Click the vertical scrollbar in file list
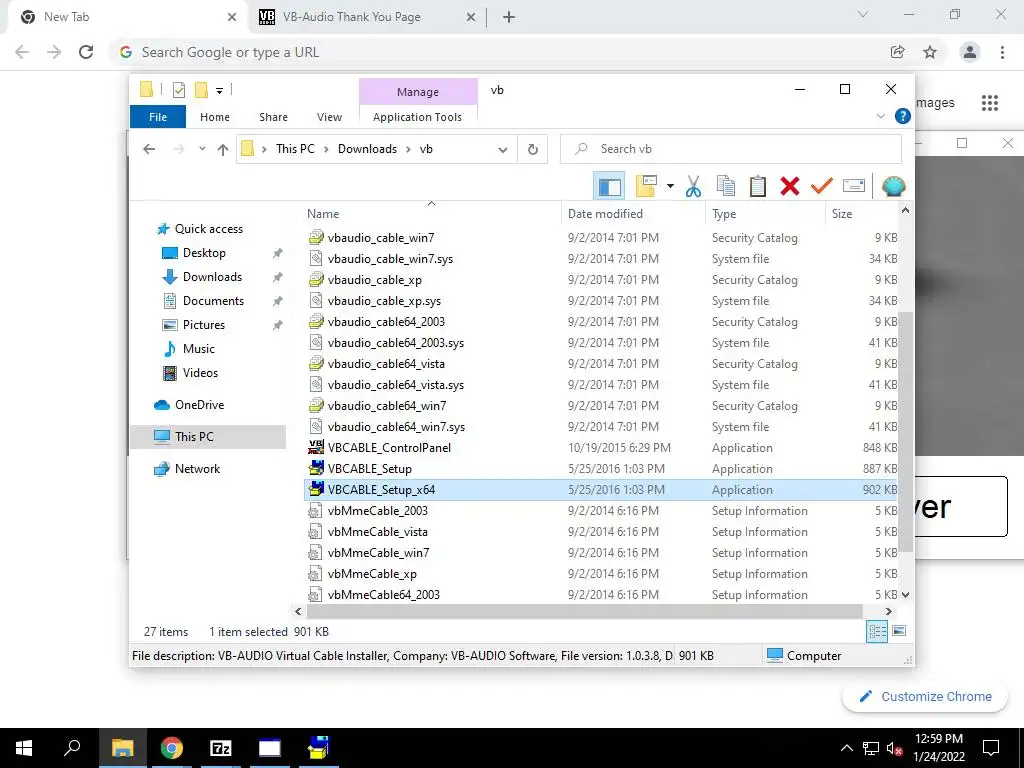Image resolution: width=1024 pixels, height=768 pixels. [905, 431]
